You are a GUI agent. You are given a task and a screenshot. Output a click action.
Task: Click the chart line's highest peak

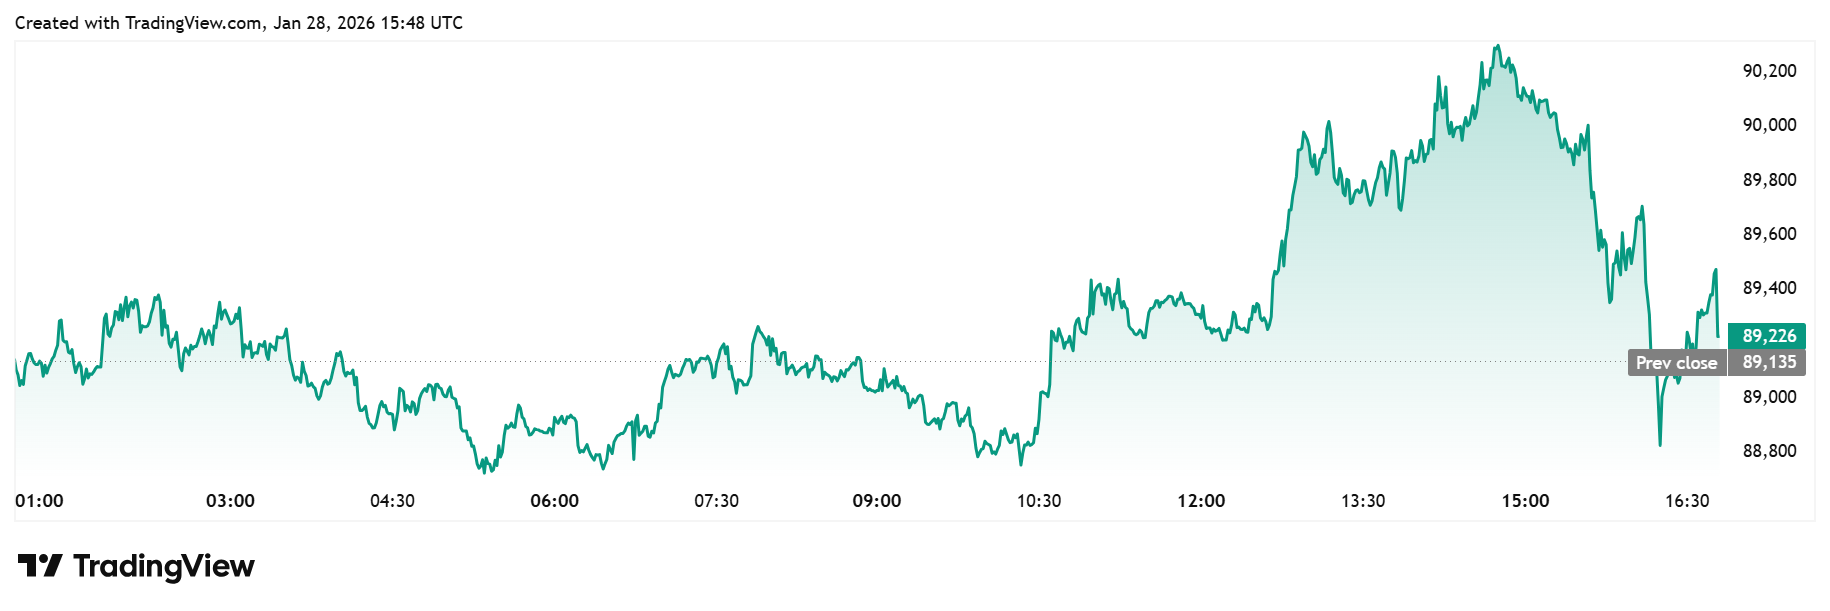[1497, 46]
